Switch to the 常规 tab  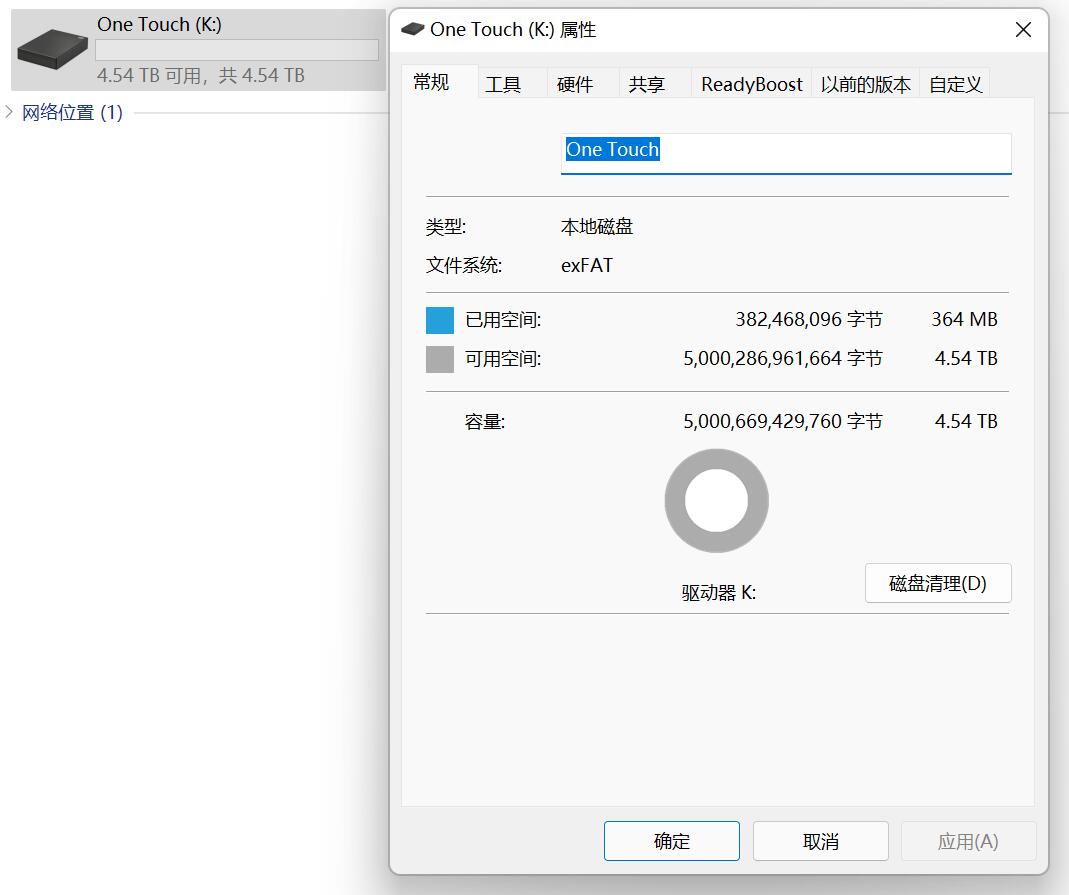coord(431,83)
